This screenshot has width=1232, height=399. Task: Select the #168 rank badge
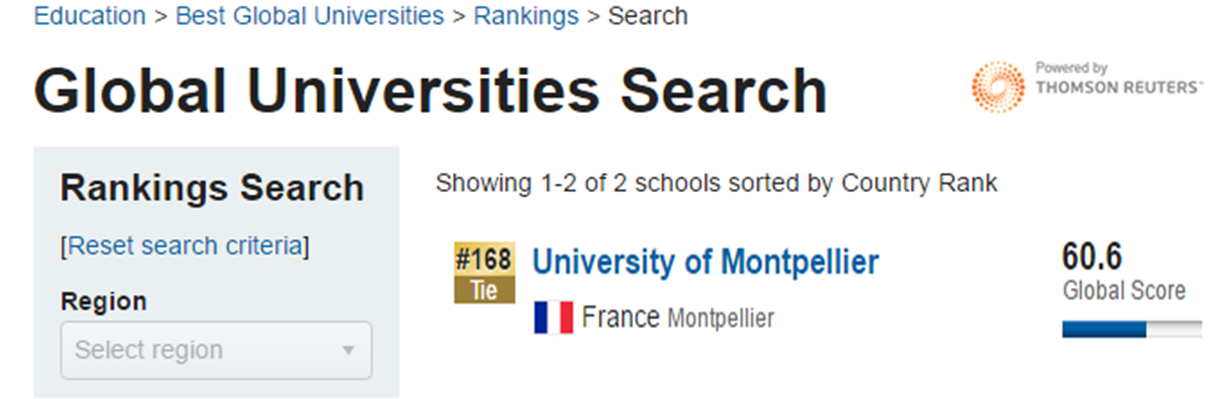(x=484, y=259)
